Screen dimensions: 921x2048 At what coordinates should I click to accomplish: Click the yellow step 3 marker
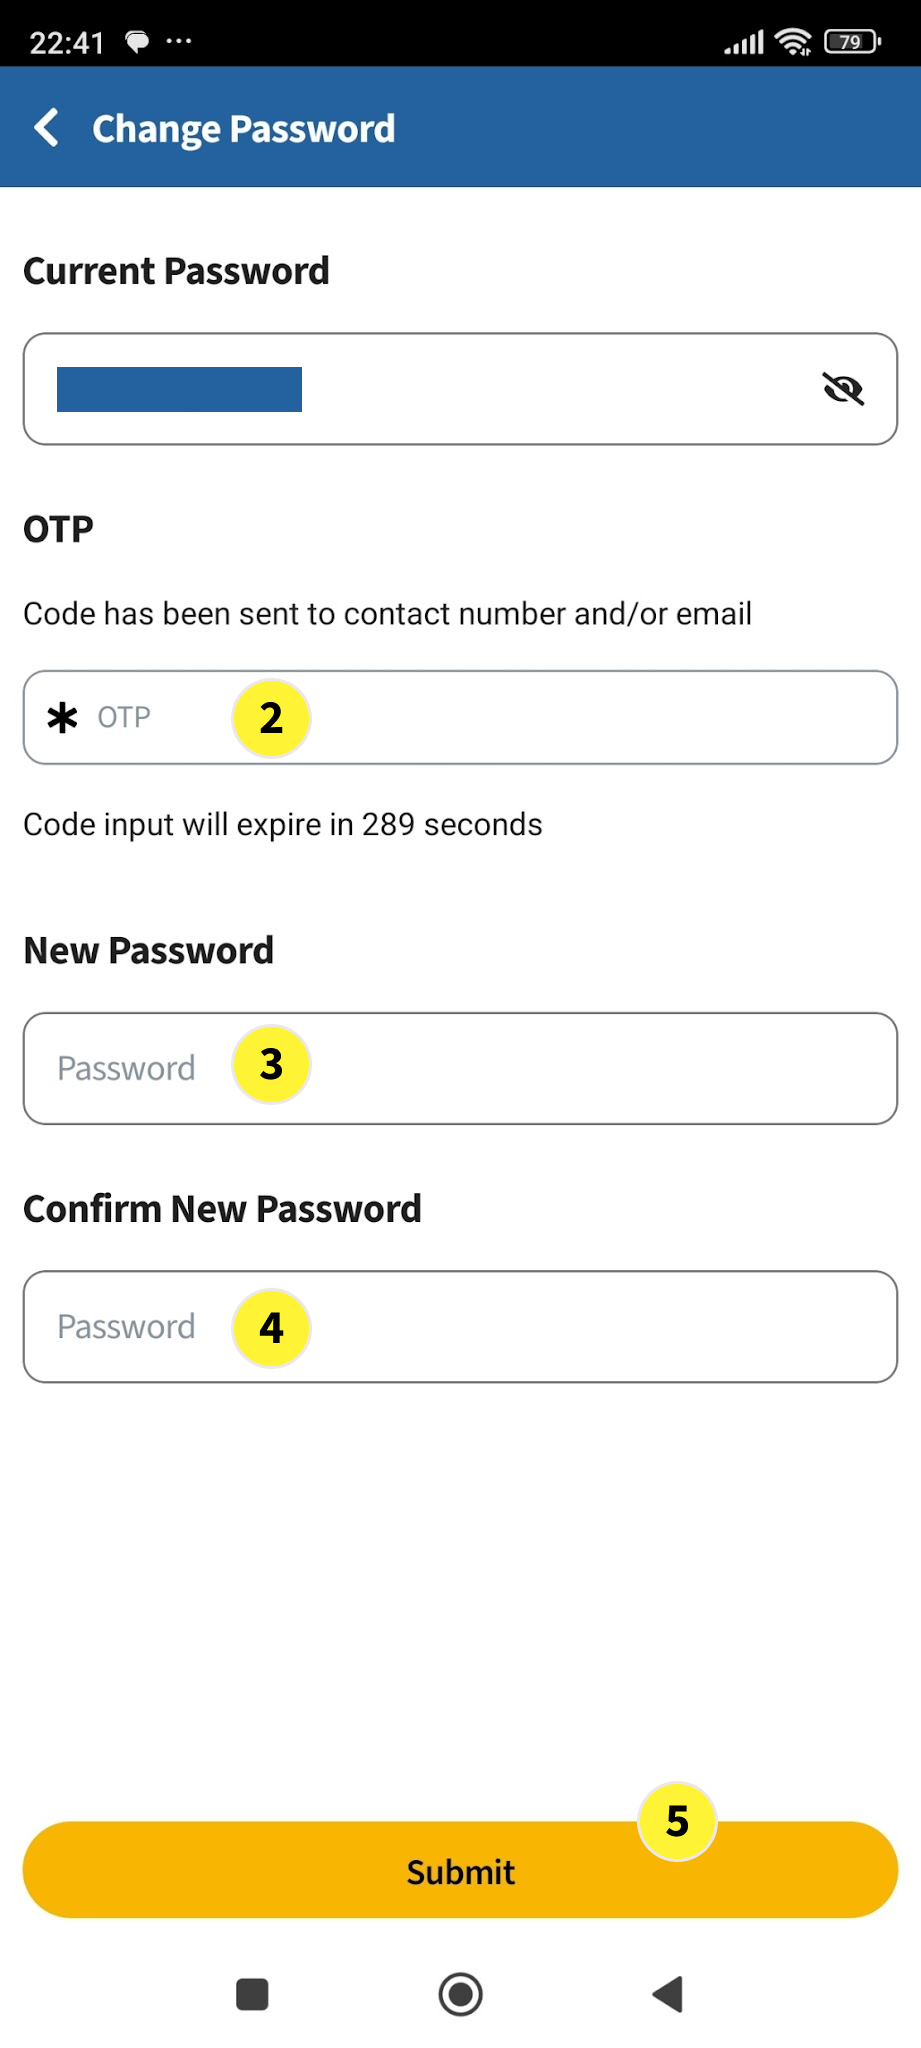coord(271,1065)
